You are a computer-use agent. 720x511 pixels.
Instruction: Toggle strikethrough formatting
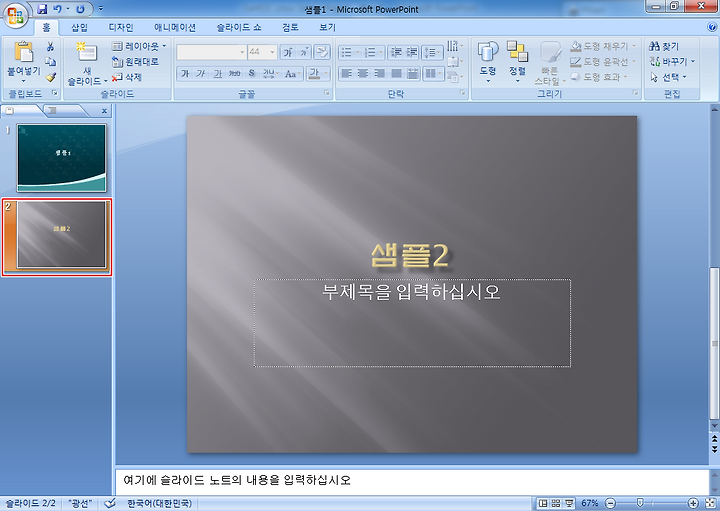234,73
